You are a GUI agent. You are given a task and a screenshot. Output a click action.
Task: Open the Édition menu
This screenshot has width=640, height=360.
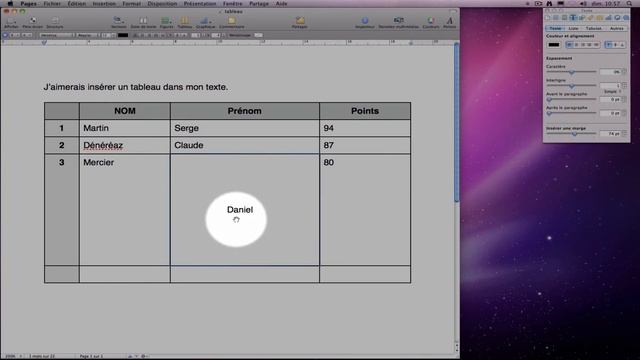(x=77, y=3)
